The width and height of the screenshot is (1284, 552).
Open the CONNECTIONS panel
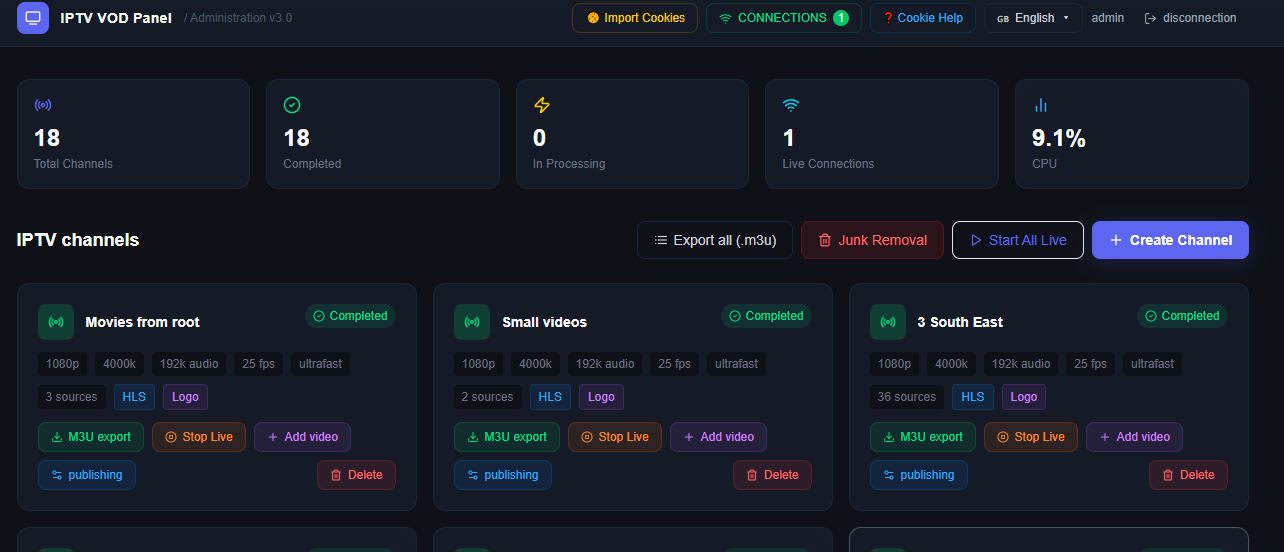coord(784,18)
